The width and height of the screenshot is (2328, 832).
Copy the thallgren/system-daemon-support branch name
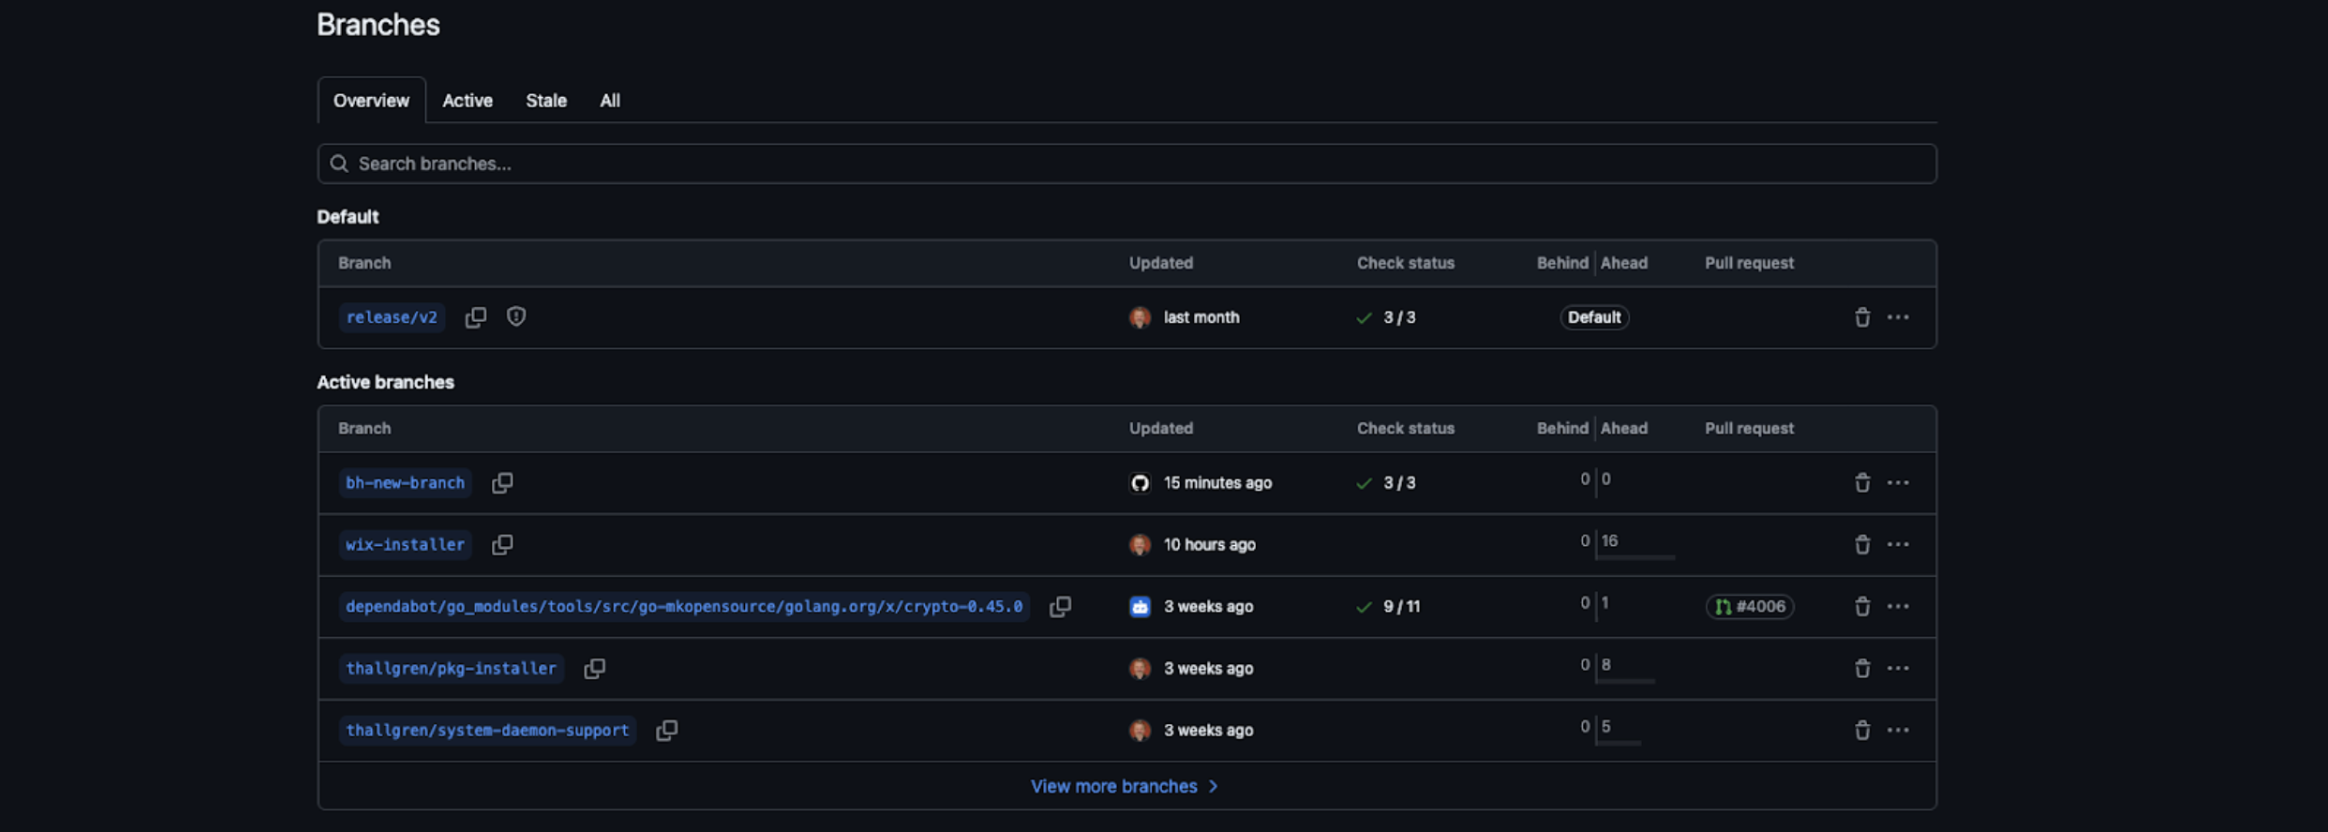[x=666, y=731]
